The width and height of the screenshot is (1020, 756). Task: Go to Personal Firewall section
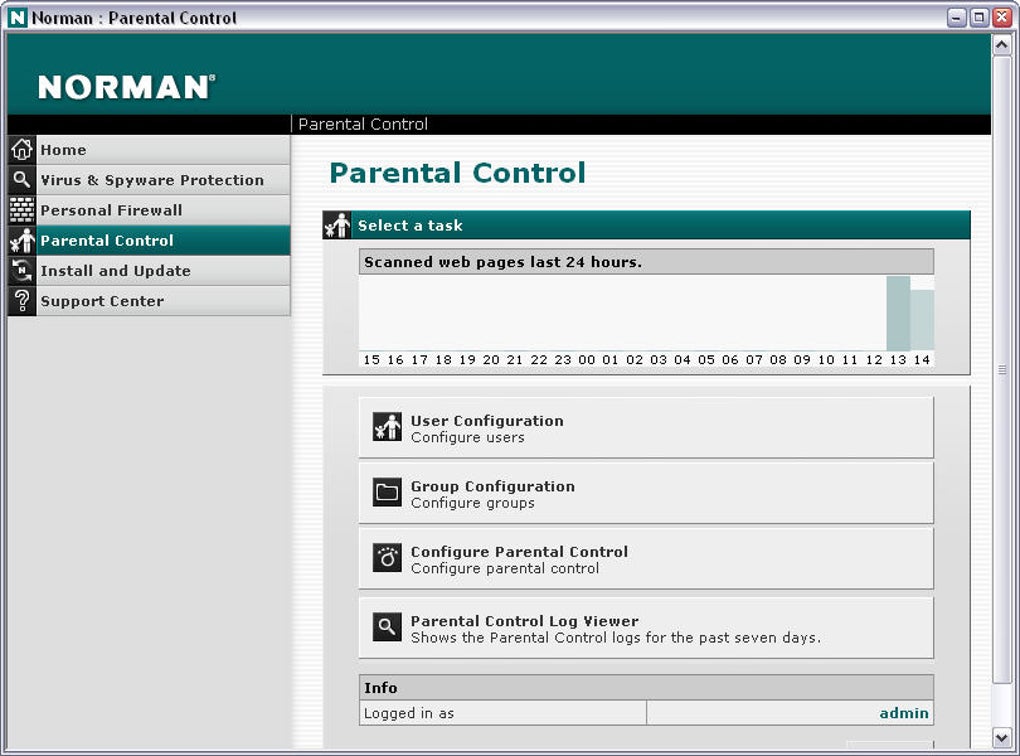(149, 210)
